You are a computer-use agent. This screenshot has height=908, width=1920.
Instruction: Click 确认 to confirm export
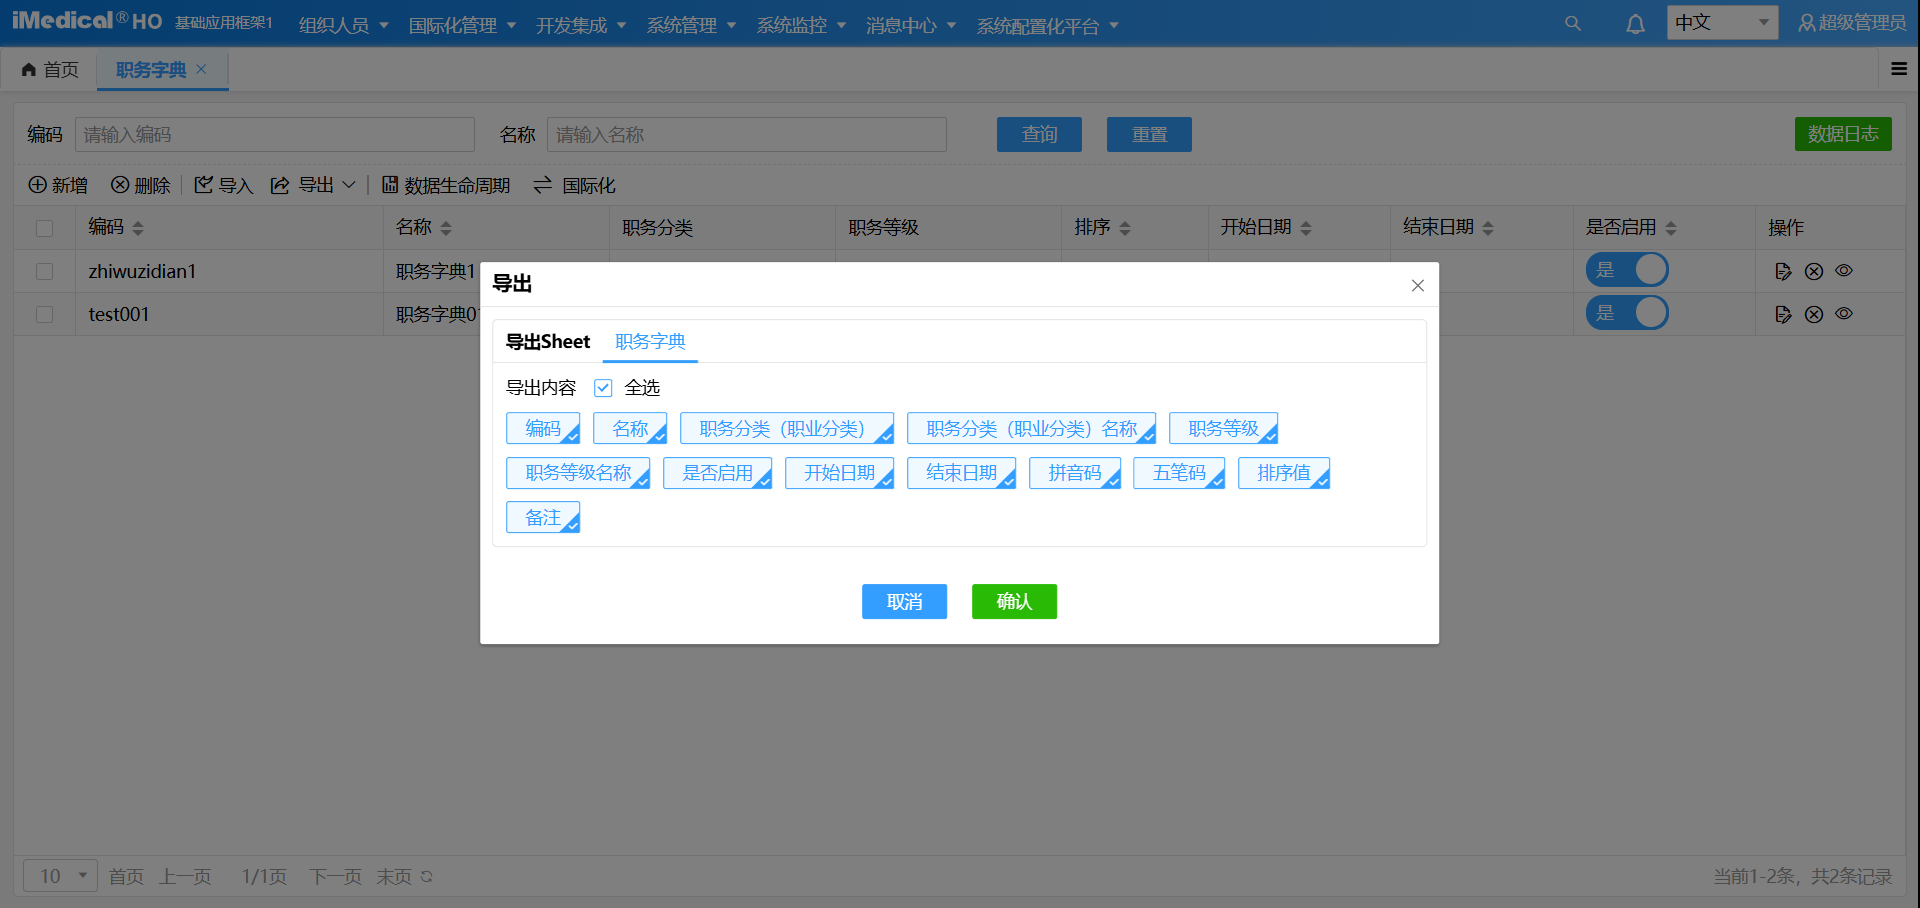1014,601
